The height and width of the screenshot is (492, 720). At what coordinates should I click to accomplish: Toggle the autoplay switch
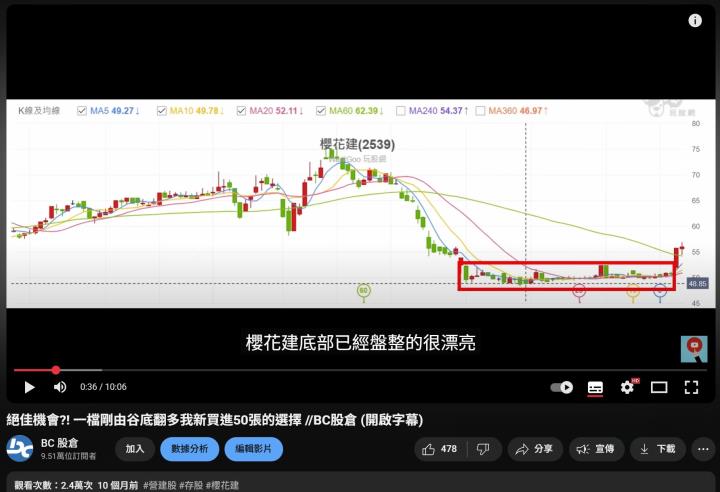[562, 387]
